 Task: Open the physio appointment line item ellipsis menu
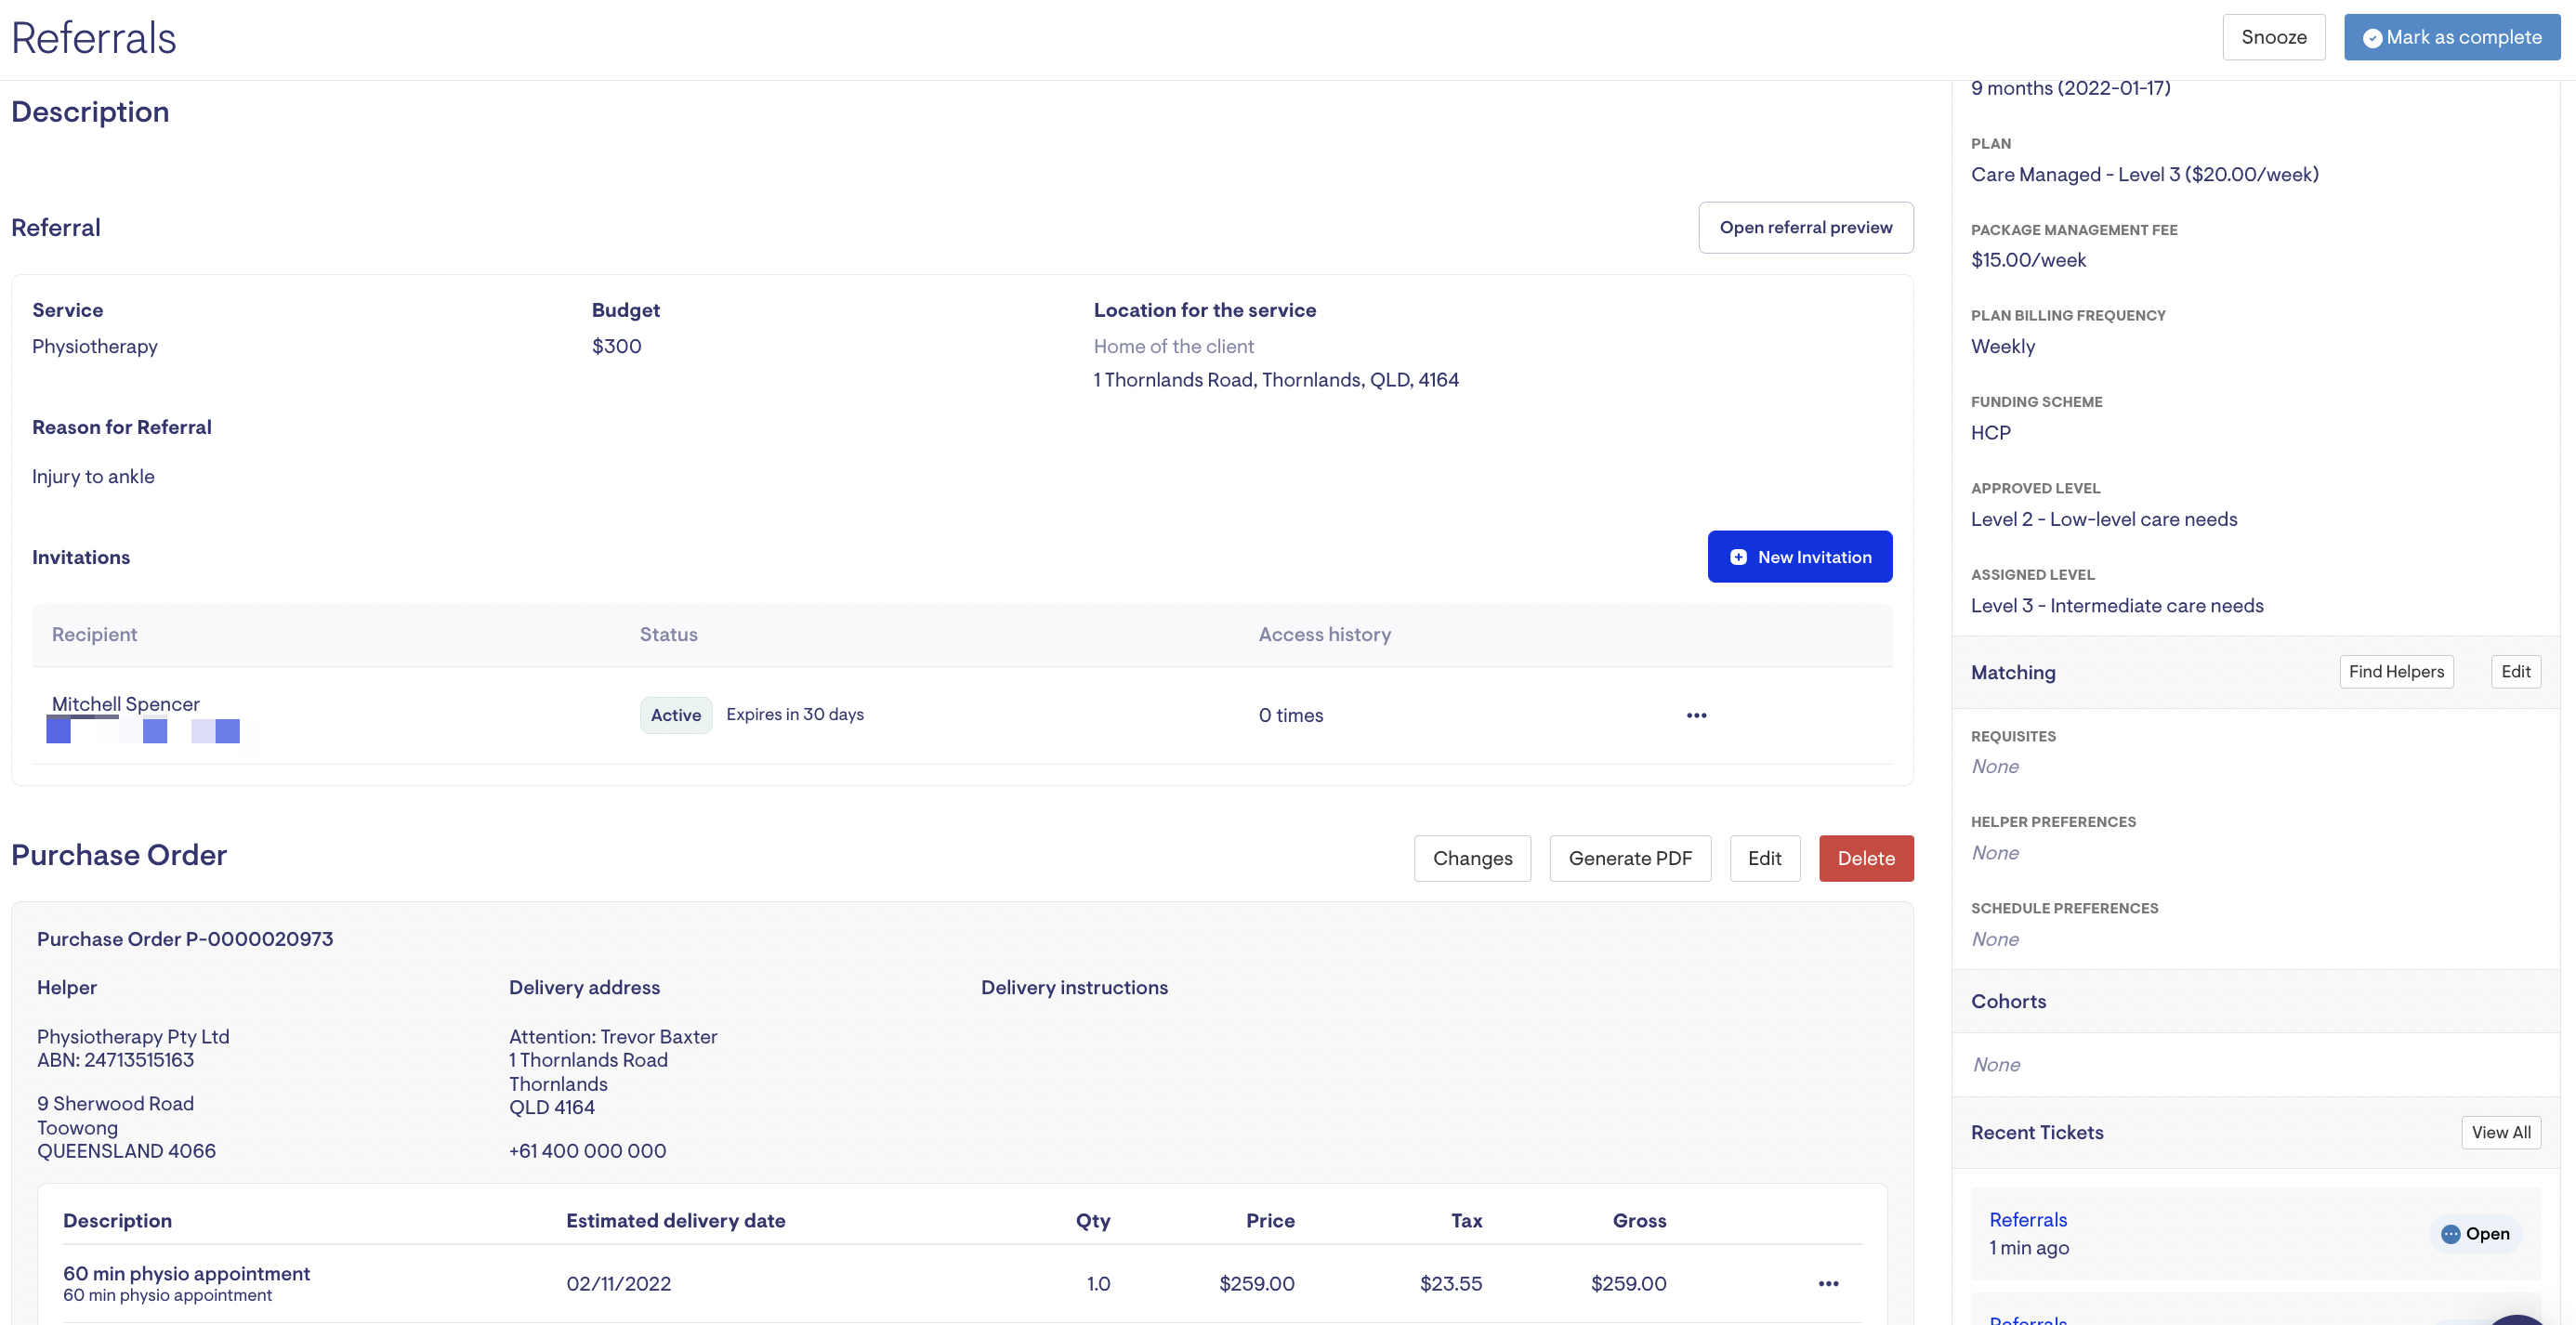[x=1828, y=1283]
